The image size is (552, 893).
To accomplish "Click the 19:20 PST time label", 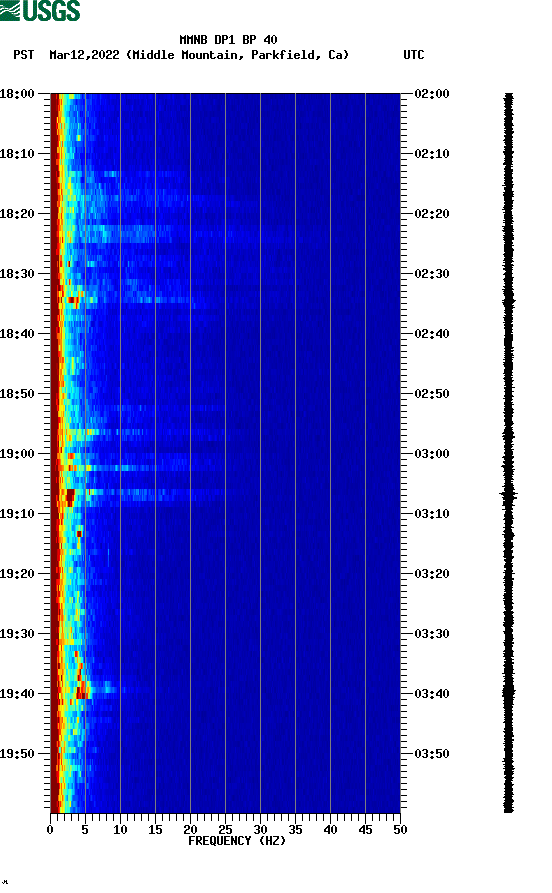I will tap(17, 574).
